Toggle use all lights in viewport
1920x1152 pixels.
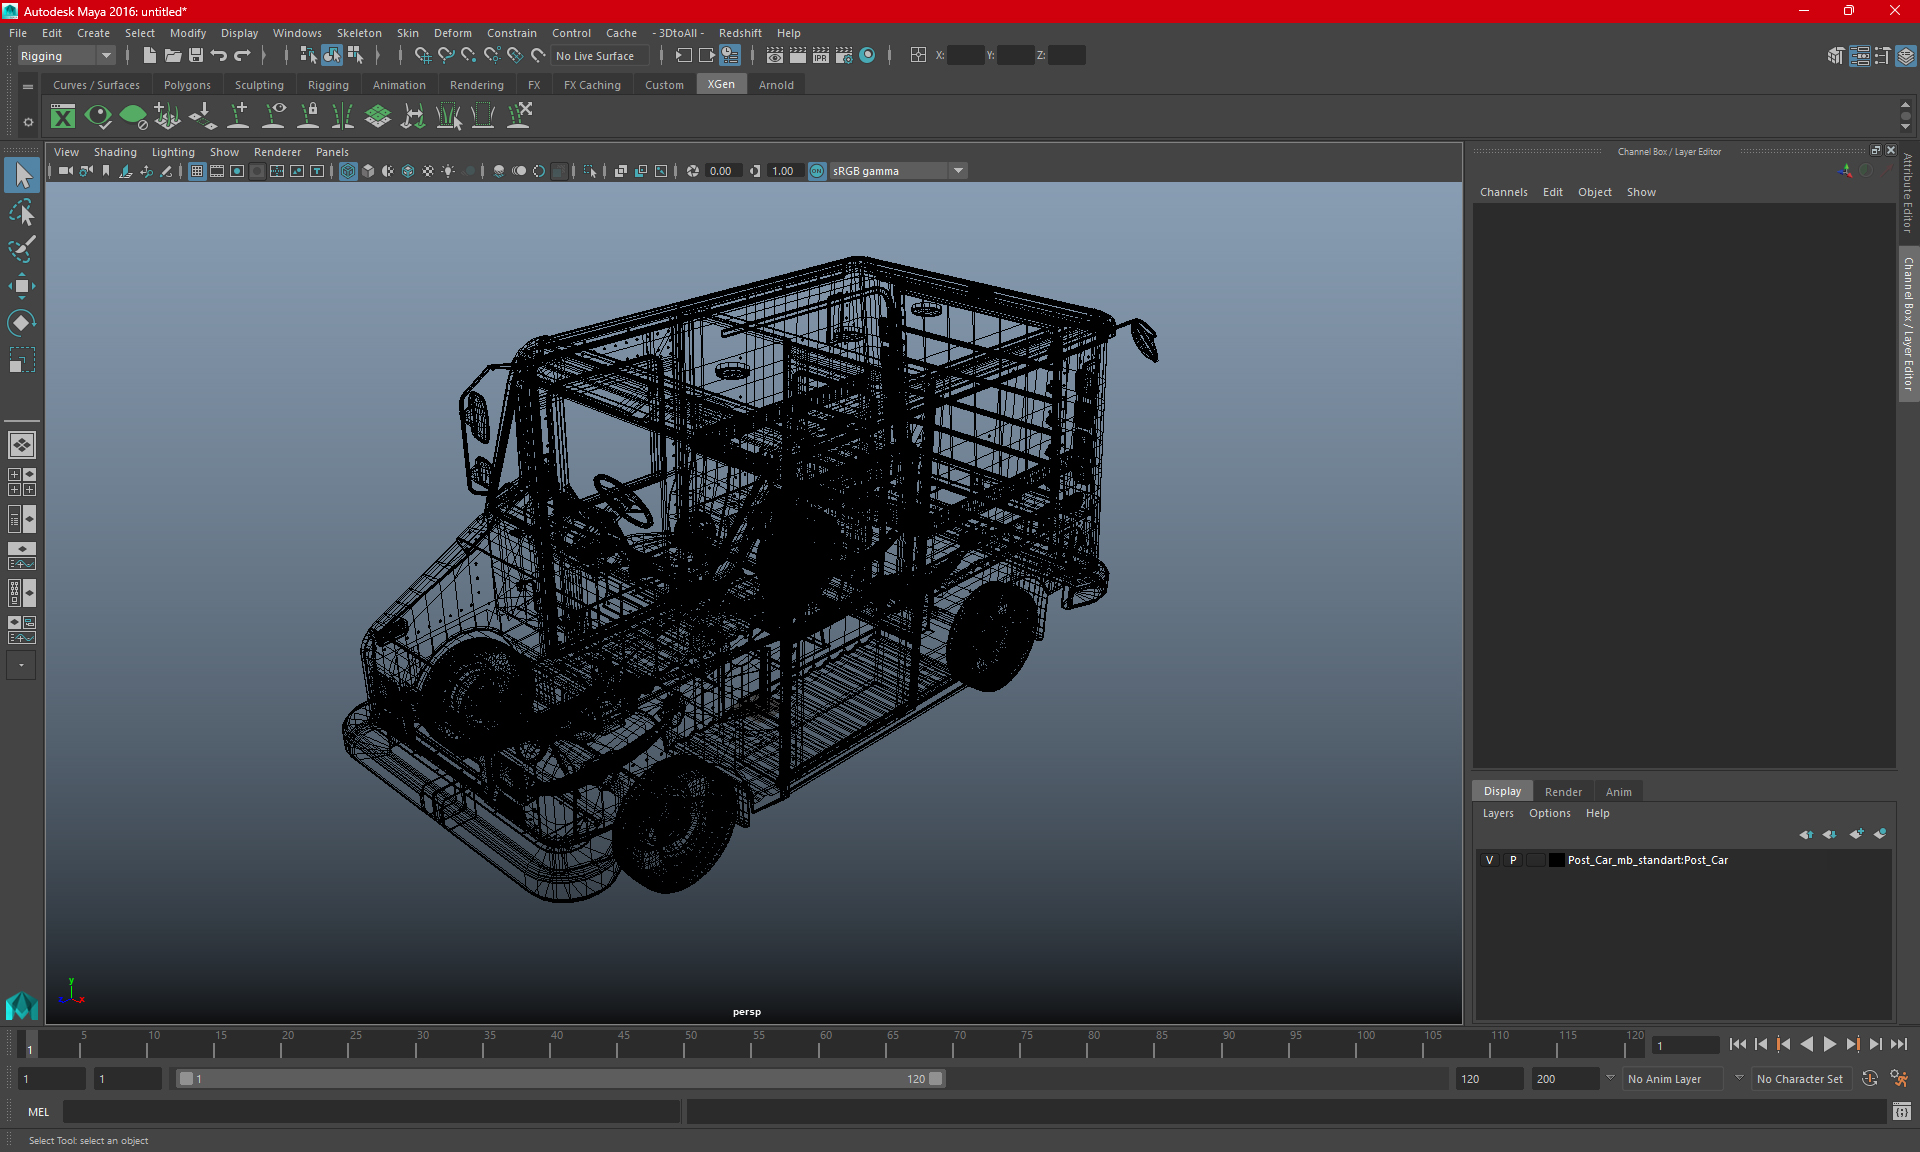(448, 171)
